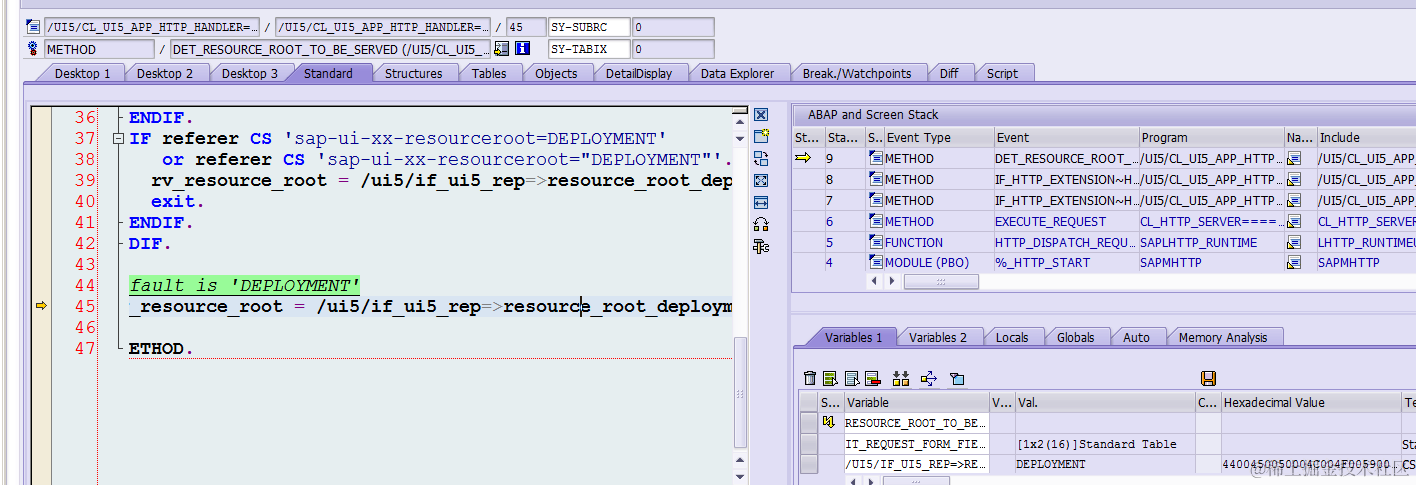Click the SY-TABIX field
The width and height of the screenshot is (1416, 485).
[589, 49]
